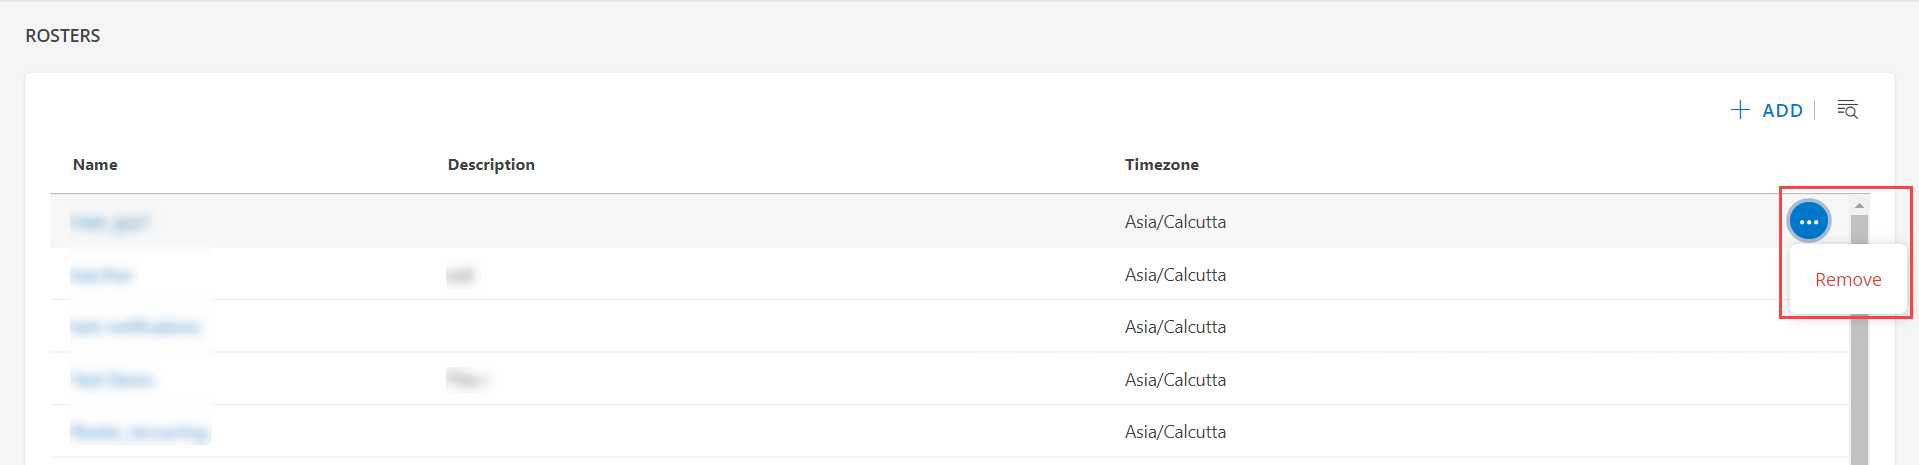Click the second row's blurred description text
Viewport: 1919px width, 465px height.
(460, 275)
